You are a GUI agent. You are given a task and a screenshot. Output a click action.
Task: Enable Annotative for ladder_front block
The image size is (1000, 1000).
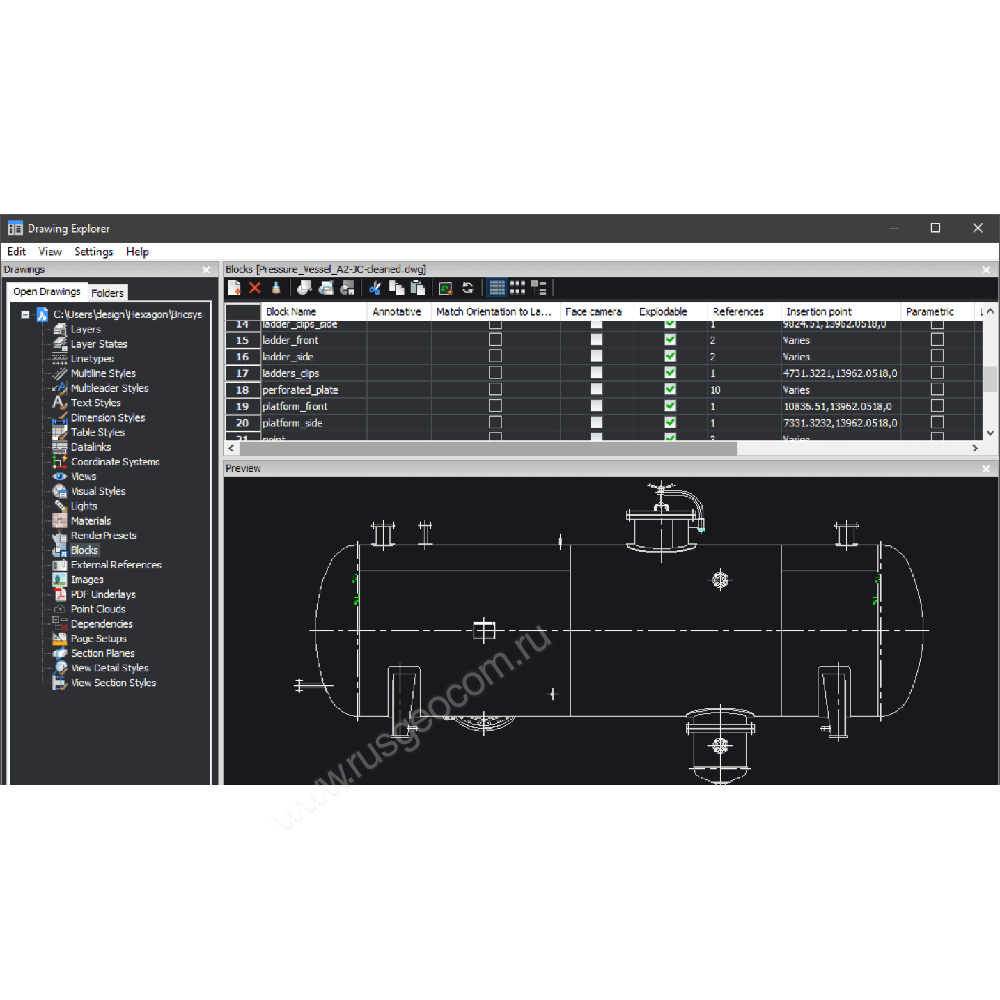[494, 340]
